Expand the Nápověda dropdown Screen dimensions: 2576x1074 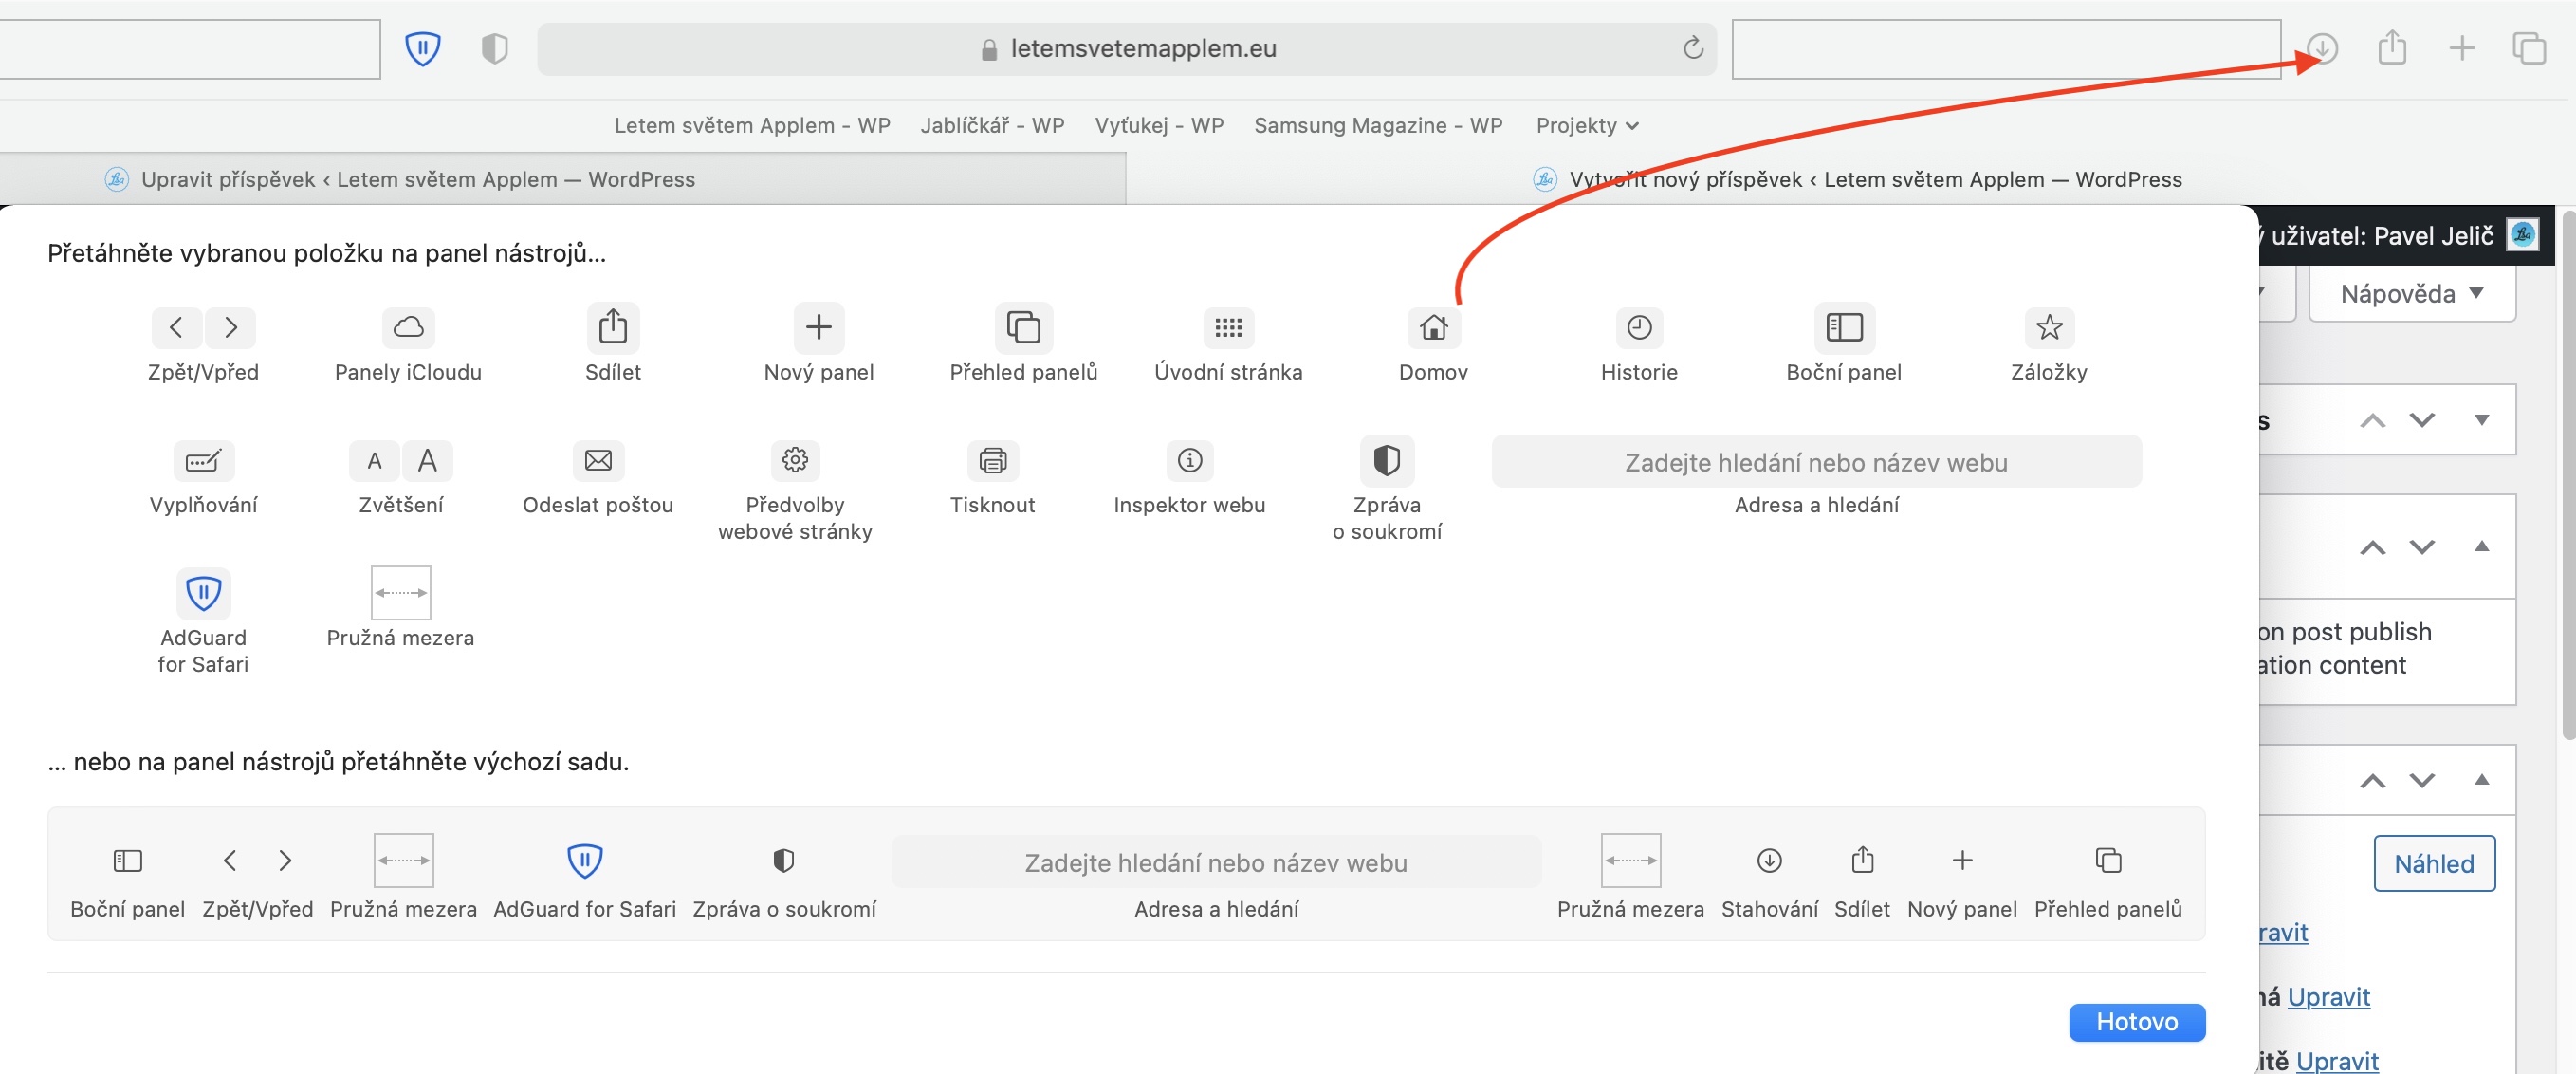[2411, 294]
